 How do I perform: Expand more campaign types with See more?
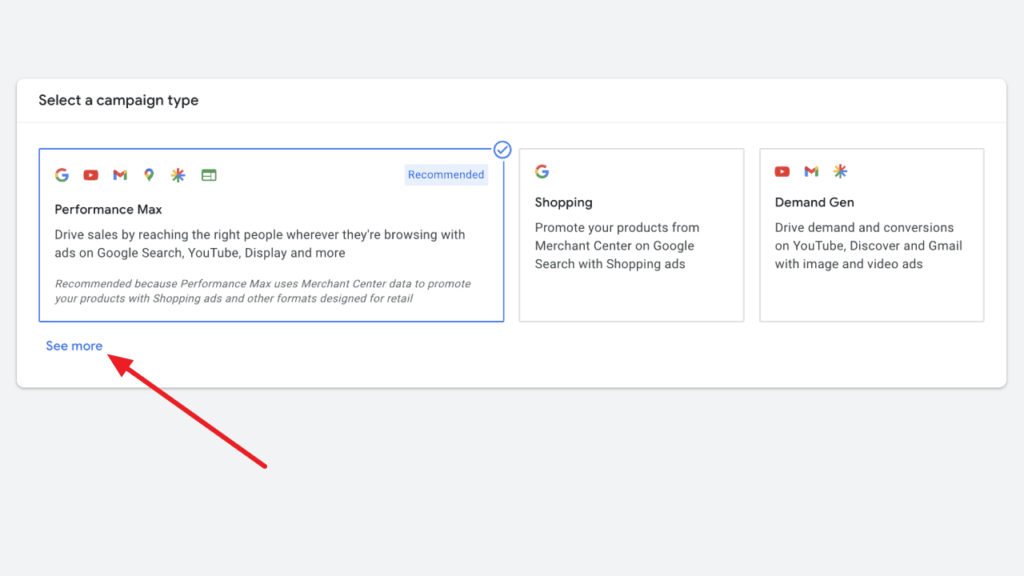(73, 345)
